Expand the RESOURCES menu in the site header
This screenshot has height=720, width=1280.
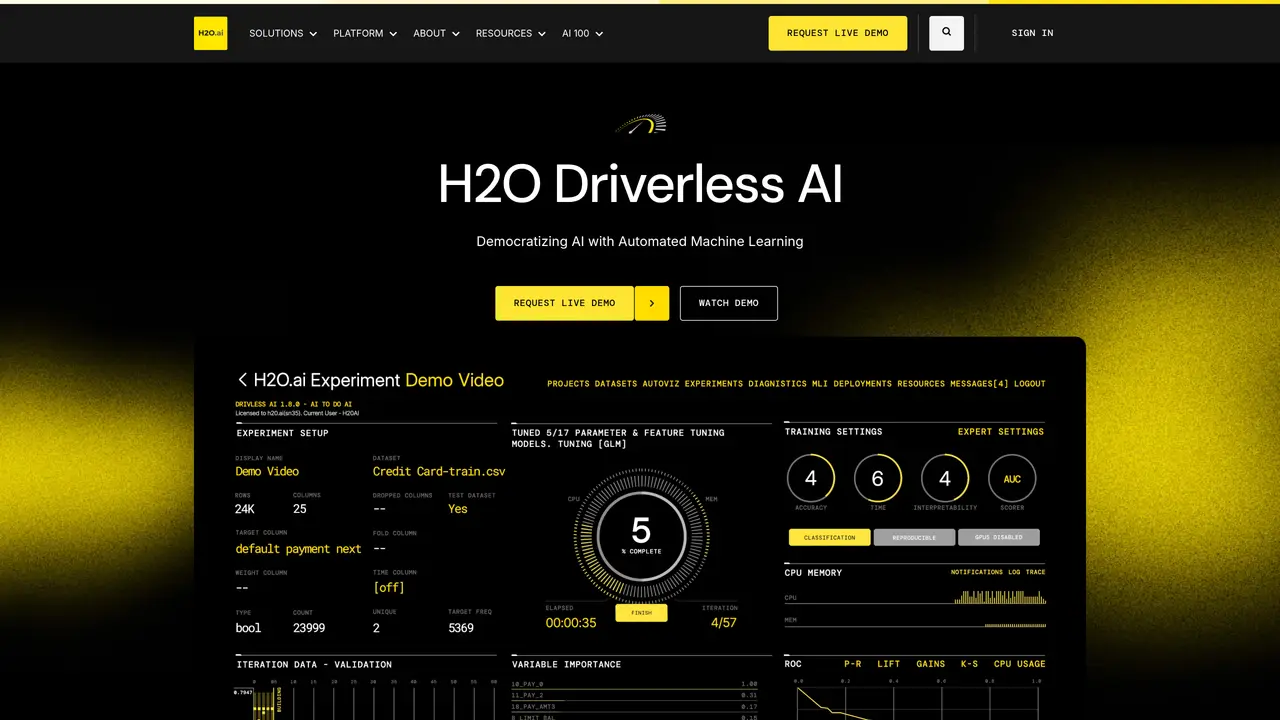511,33
